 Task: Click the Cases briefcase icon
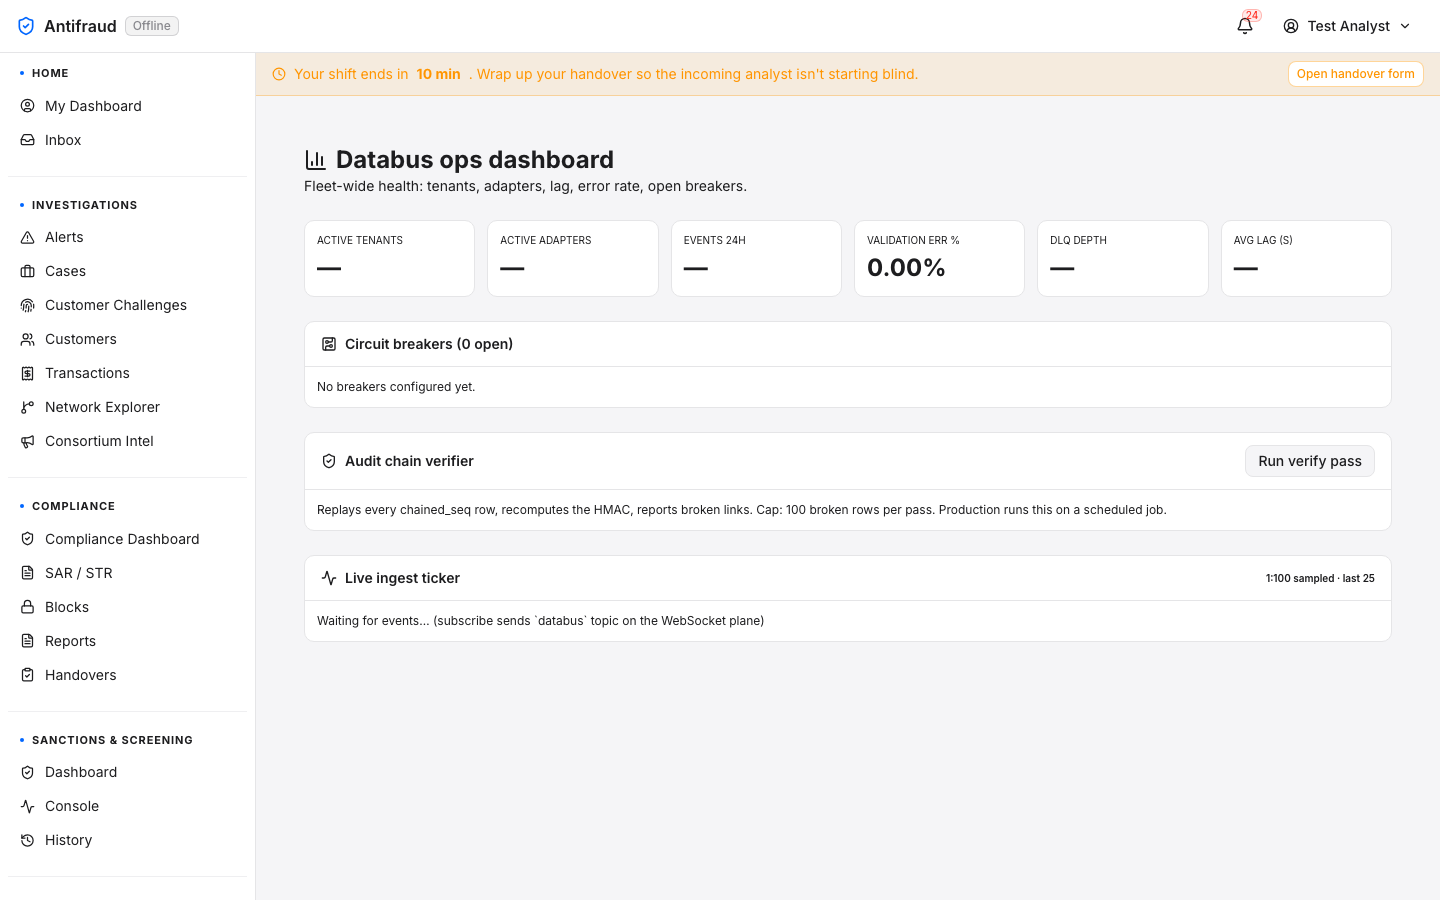(28, 271)
